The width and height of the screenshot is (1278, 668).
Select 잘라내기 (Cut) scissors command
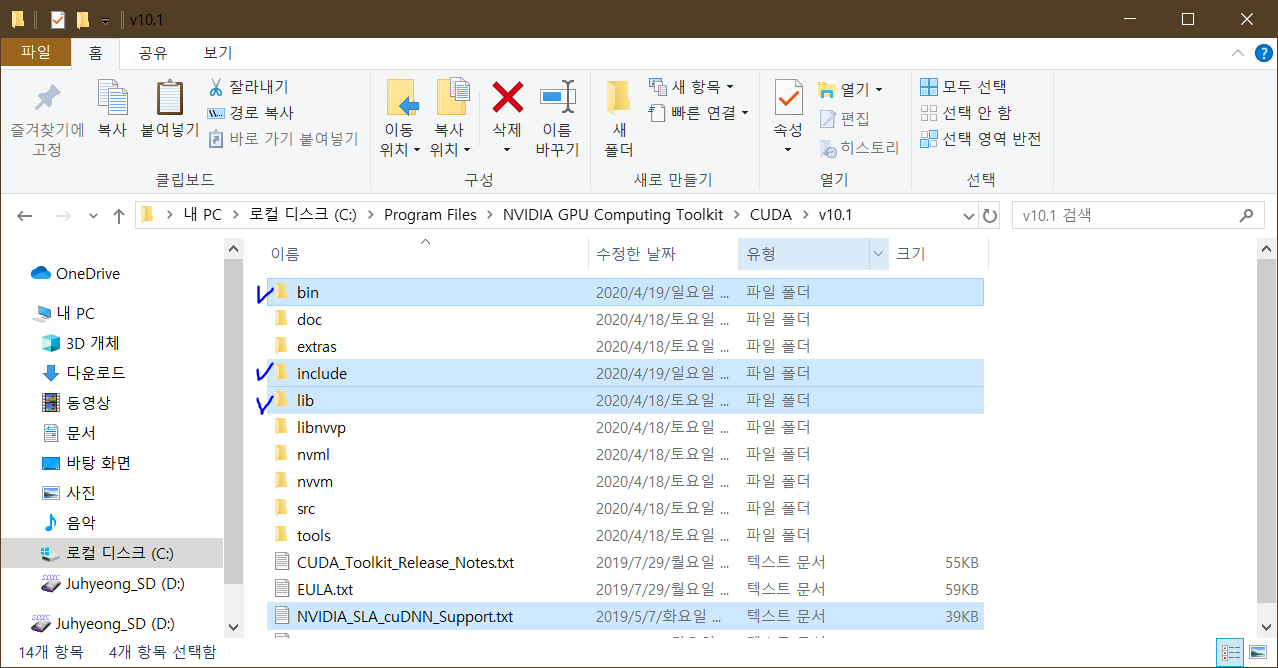coord(249,87)
